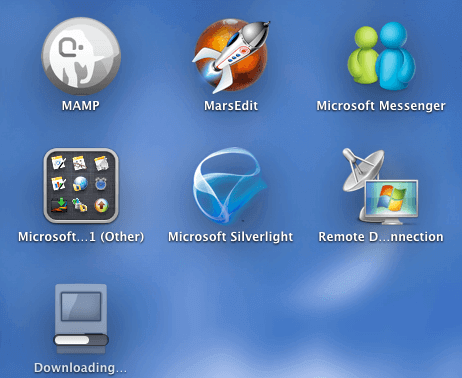The height and width of the screenshot is (378, 462).
Task: Open the Remote Desktop Connection icon
Action: click(380, 186)
